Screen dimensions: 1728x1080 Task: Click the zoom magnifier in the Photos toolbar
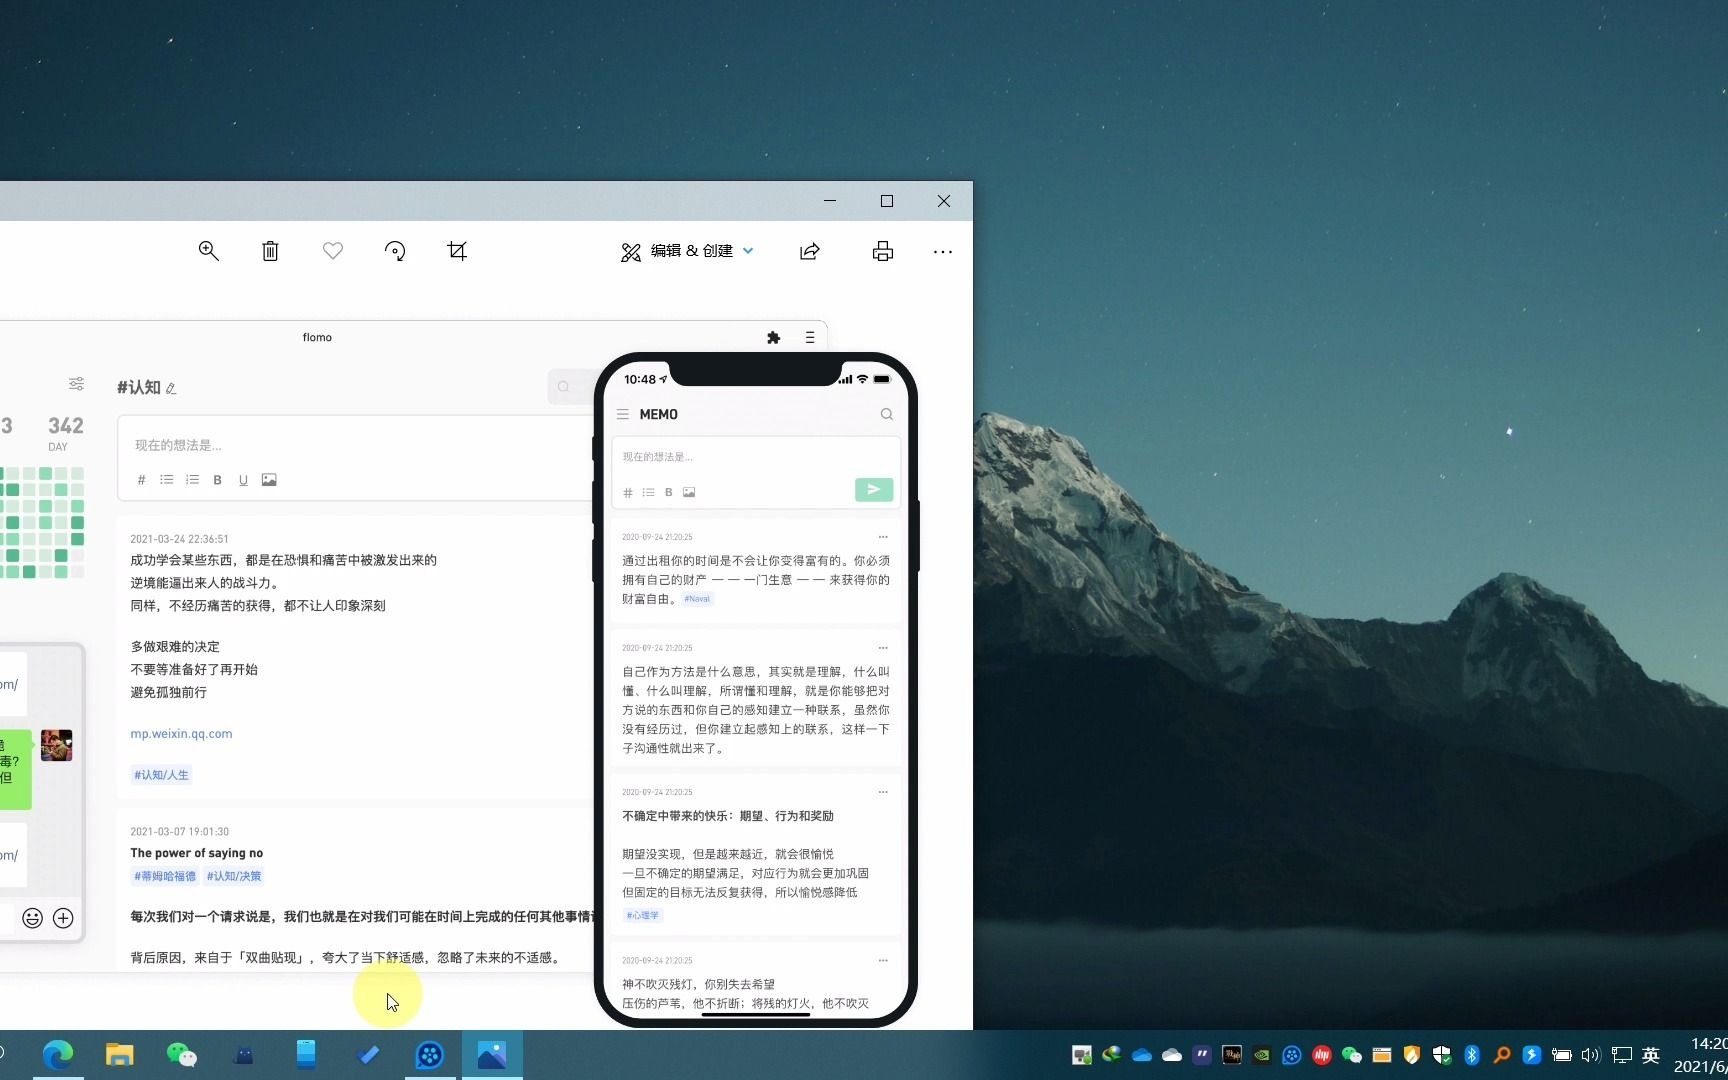209,251
